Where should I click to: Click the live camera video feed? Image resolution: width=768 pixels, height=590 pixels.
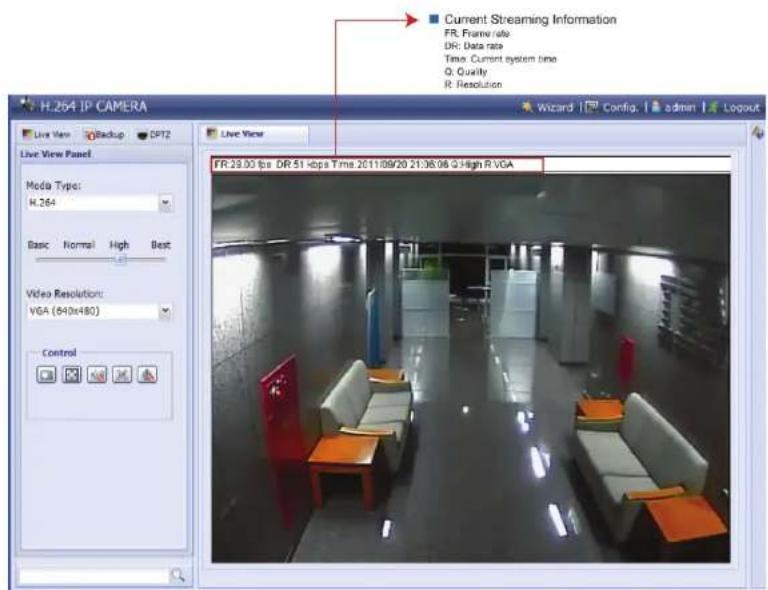(471, 368)
